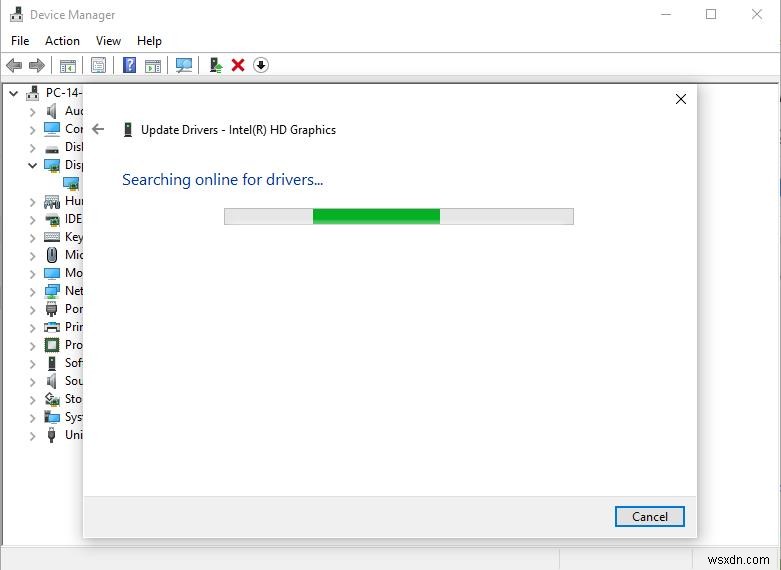
Task: Expand the Human Interface (Hur) node
Action: click(x=32, y=202)
